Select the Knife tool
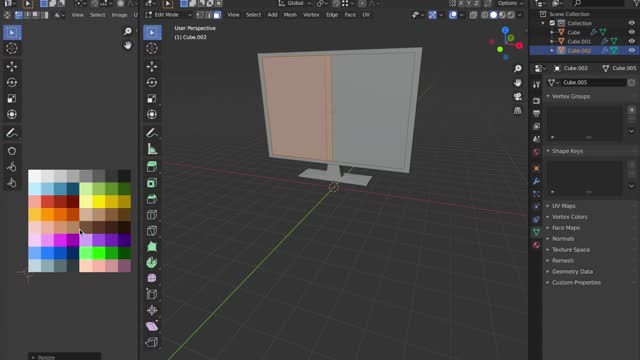The image size is (640, 360). (152, 231)
